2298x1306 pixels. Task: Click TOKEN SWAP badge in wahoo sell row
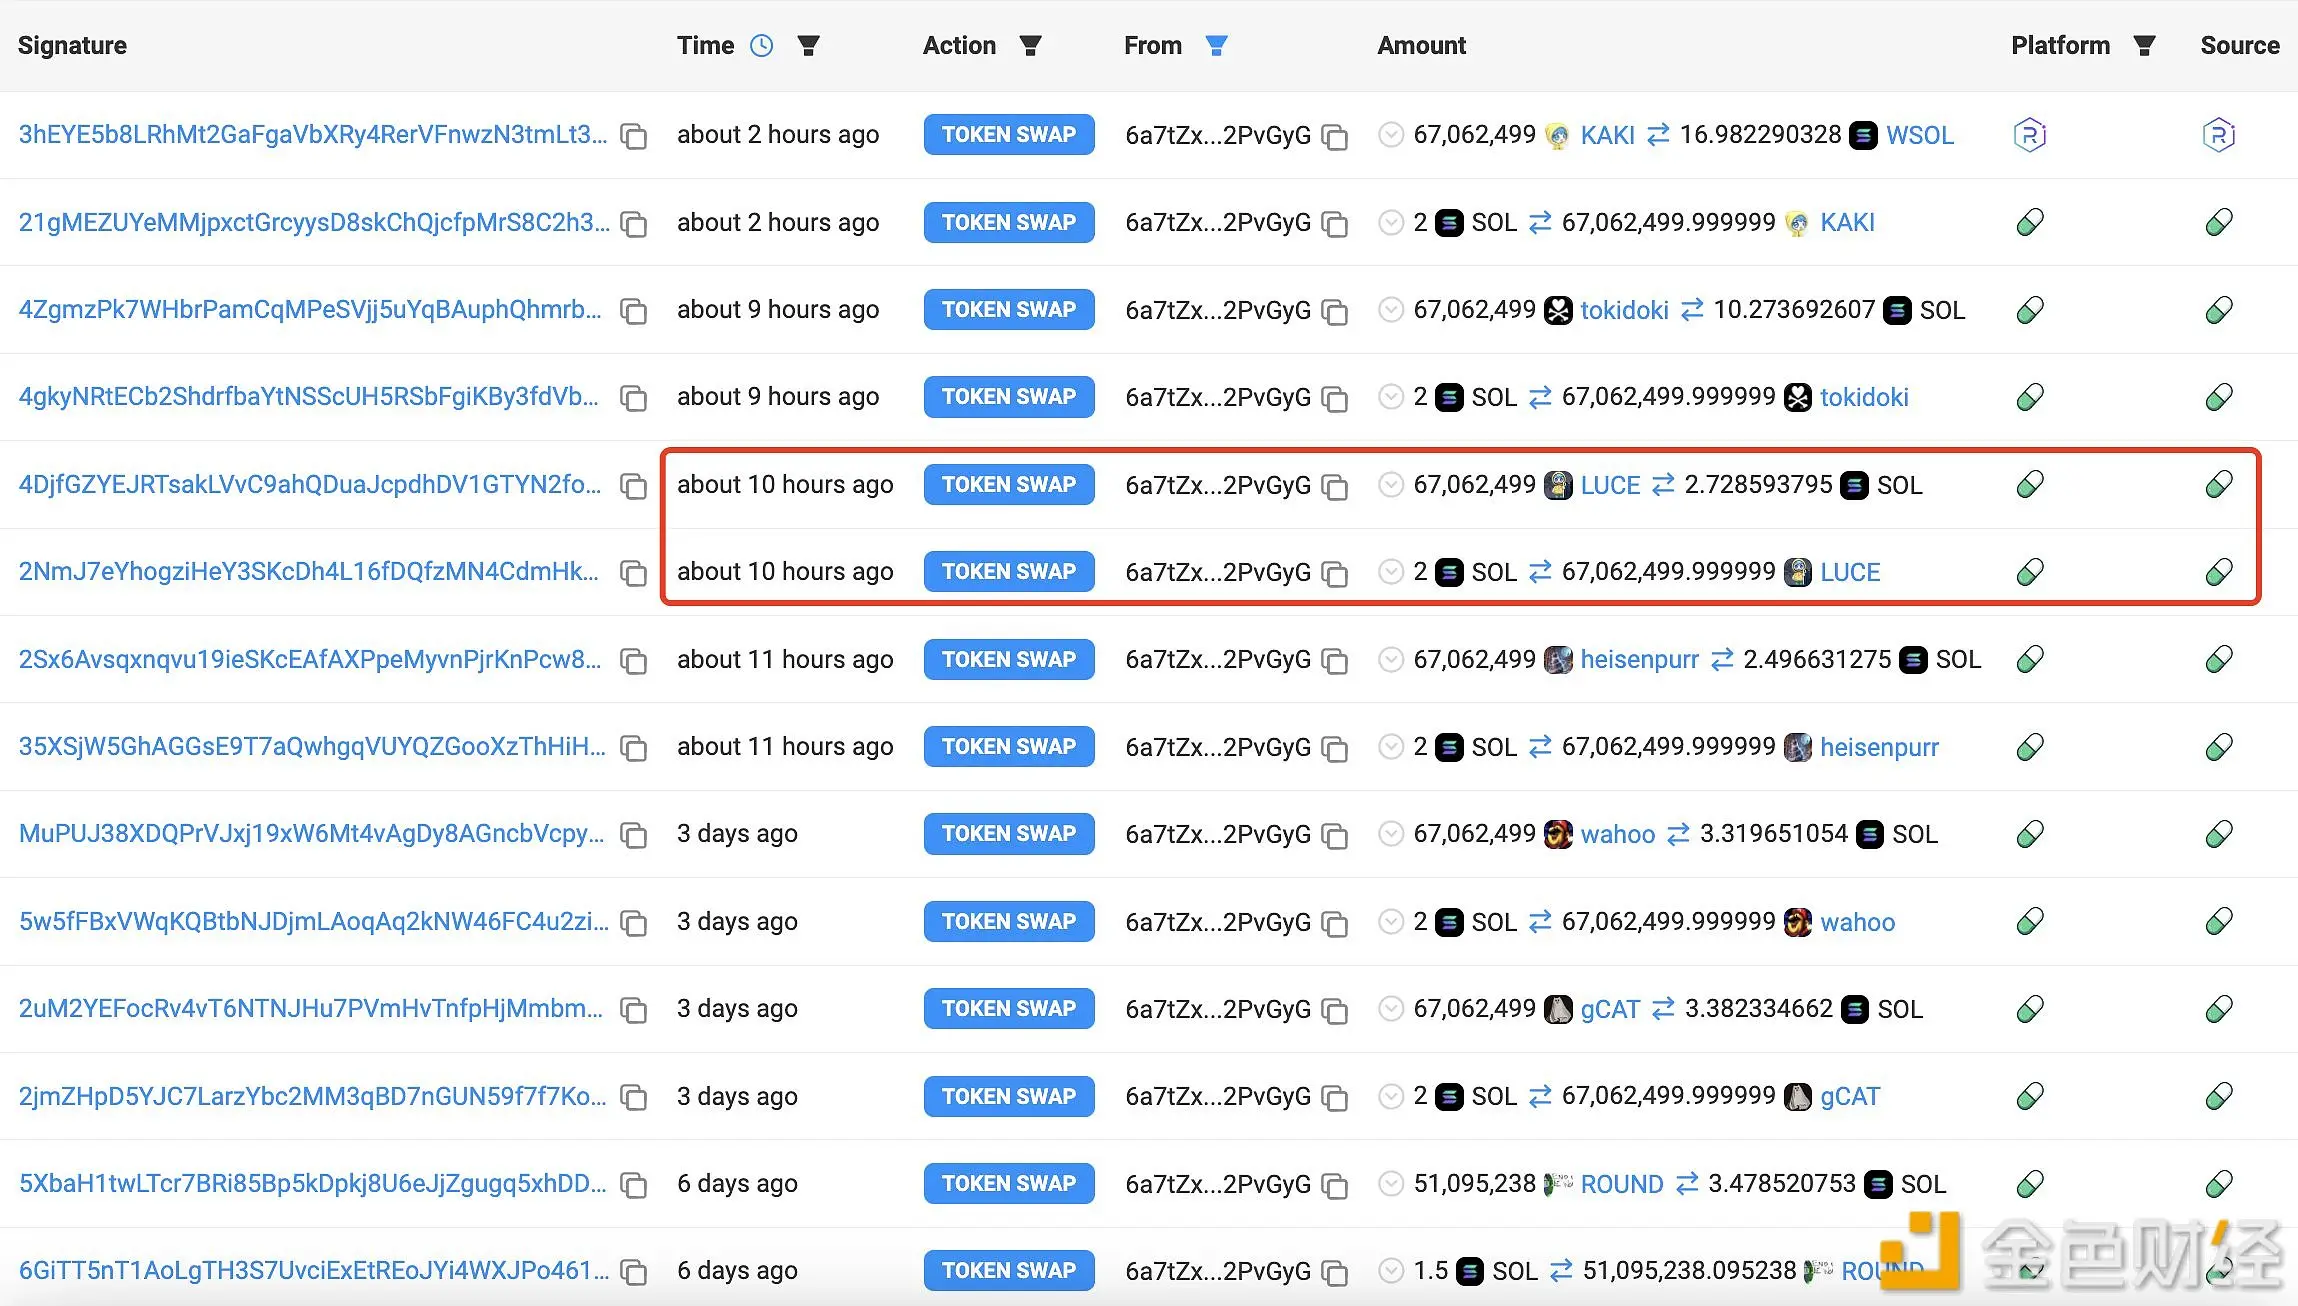tap(1008, 834)
